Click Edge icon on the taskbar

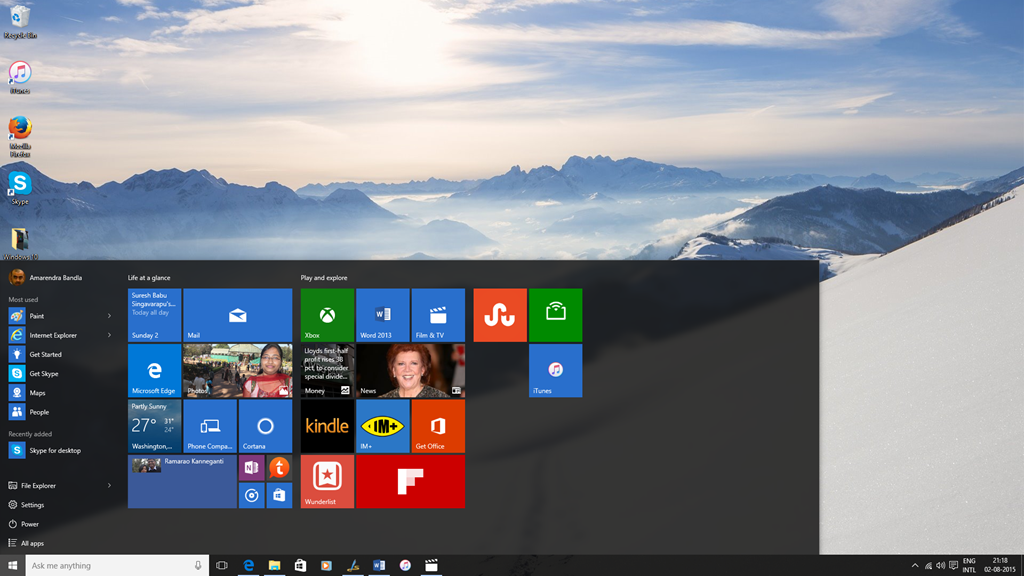pyautogui.click(x=248, y=566)
